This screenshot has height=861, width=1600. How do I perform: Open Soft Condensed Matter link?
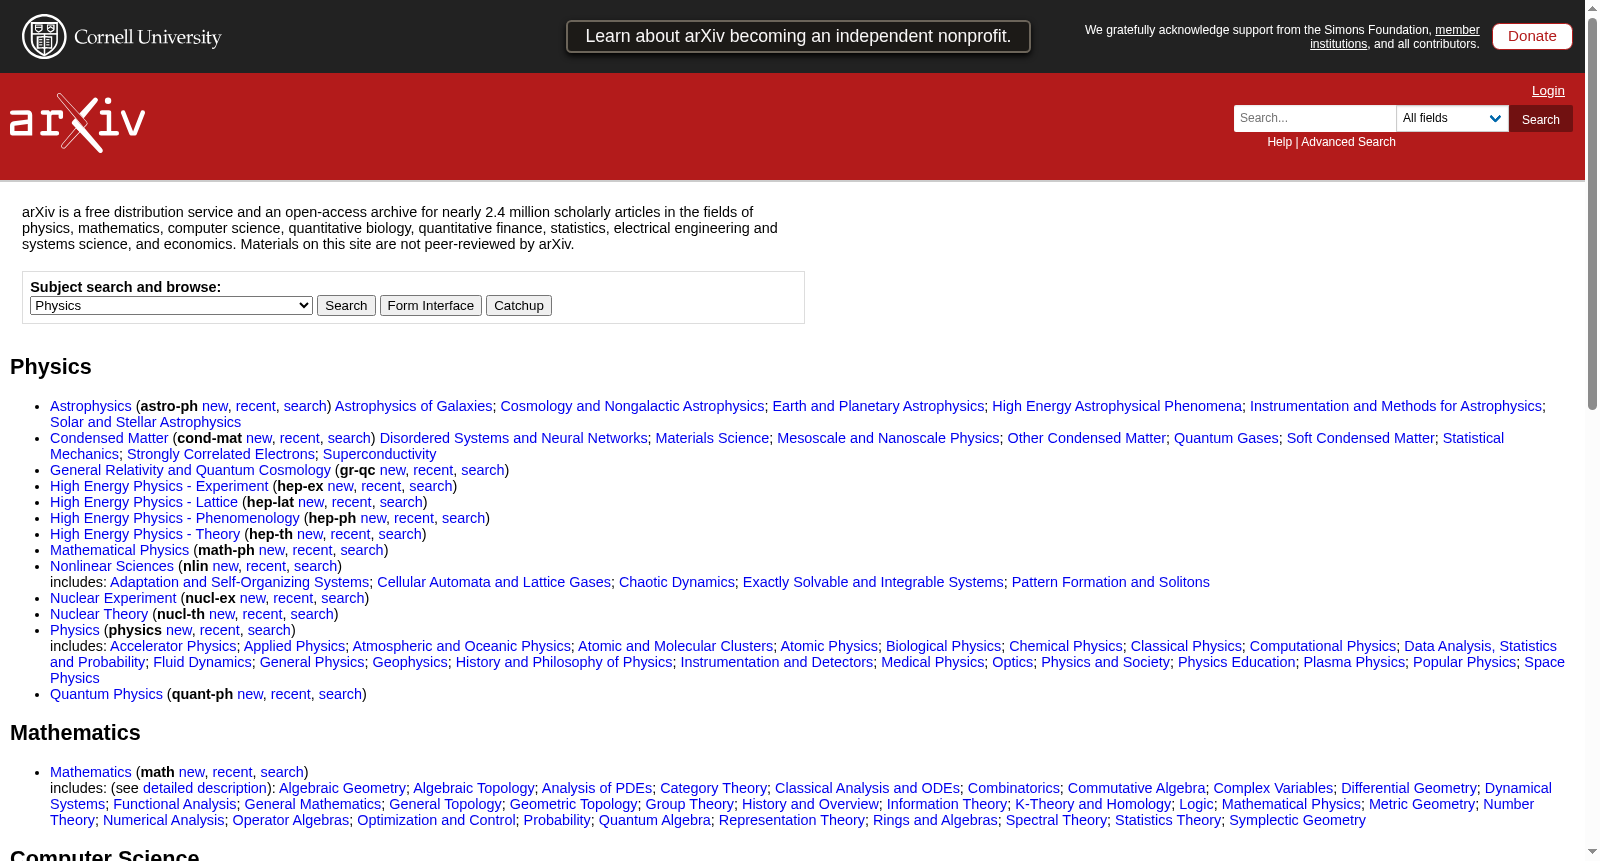[1361, 438]
